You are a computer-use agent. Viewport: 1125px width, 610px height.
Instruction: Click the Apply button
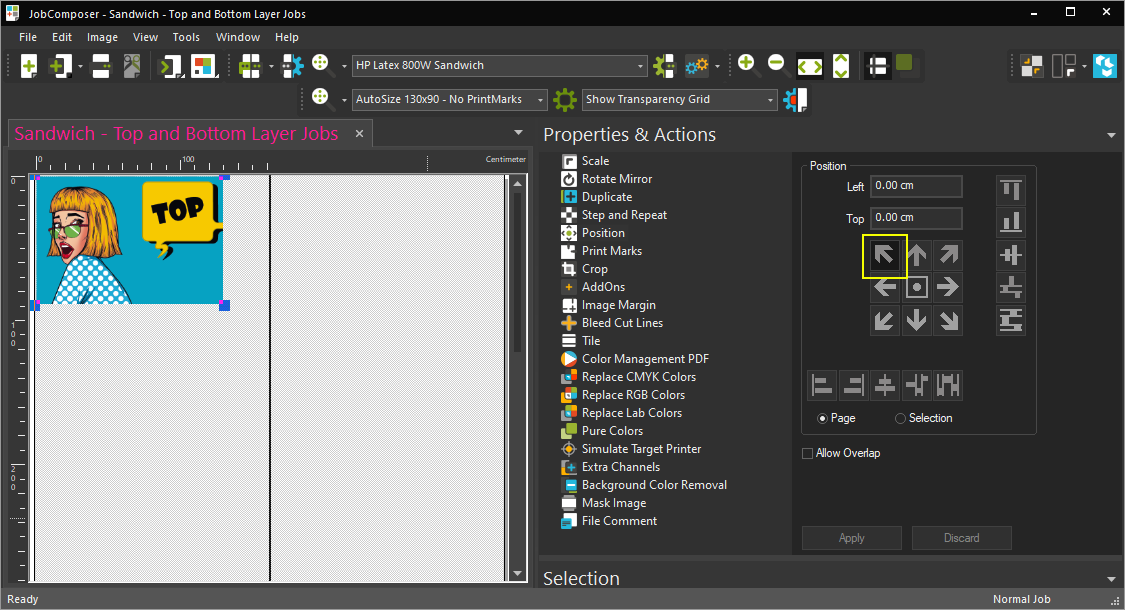point(852,538)
